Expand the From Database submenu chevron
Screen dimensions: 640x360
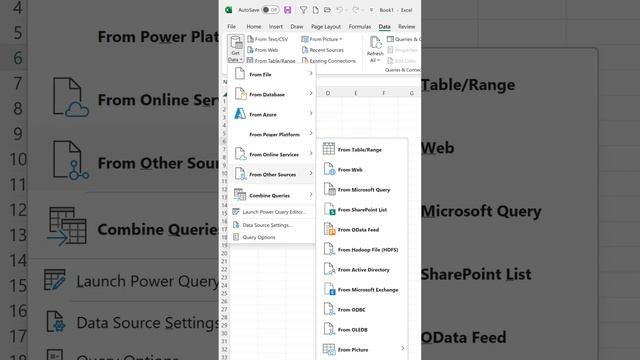pos(311,93)
